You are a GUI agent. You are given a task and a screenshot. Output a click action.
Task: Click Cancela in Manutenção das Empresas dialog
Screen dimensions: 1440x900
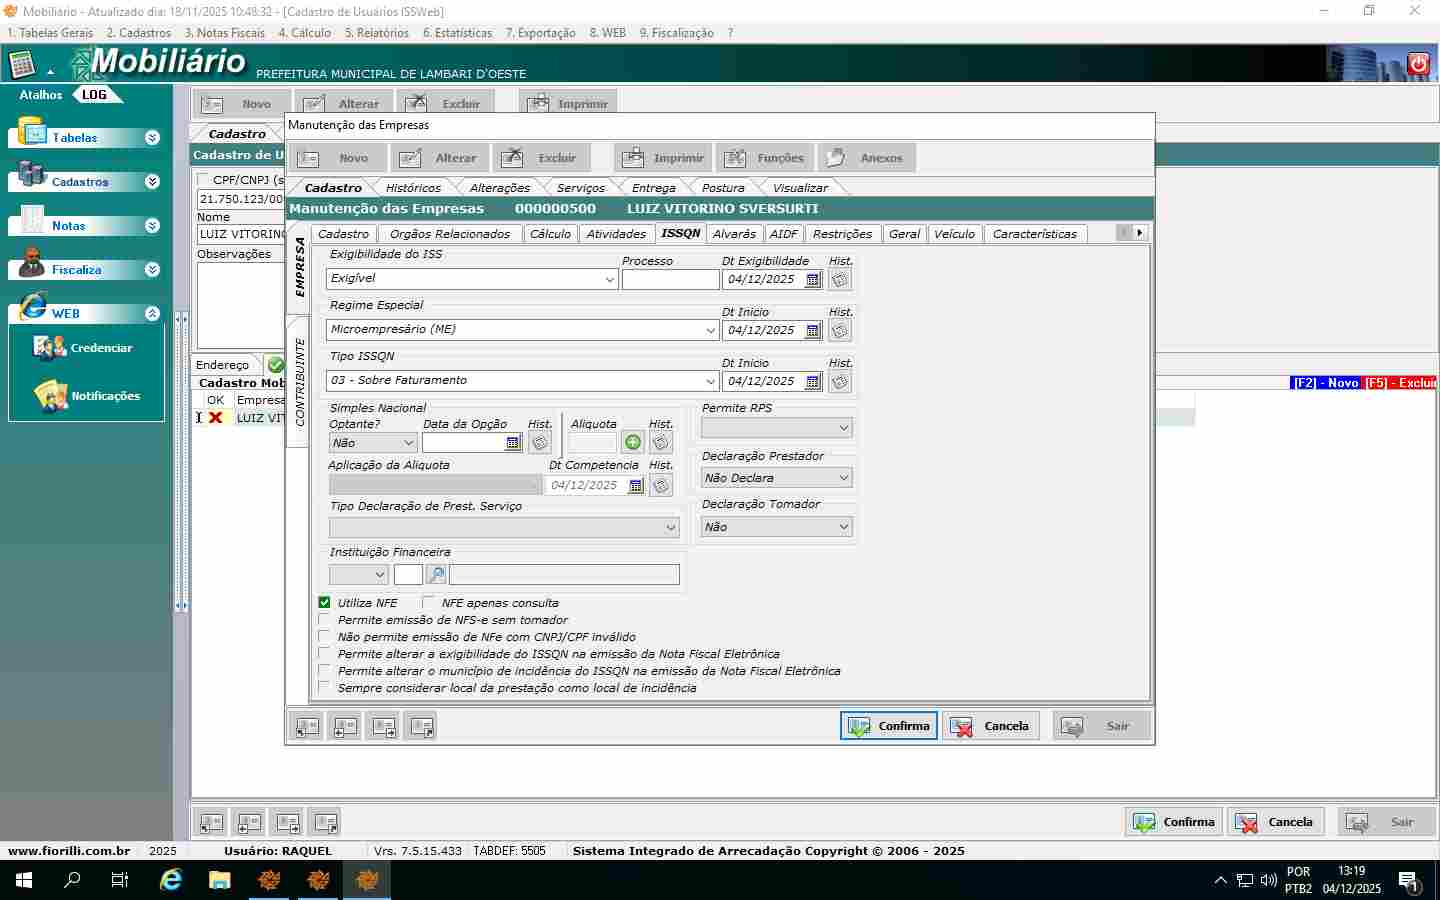(990, 726)
